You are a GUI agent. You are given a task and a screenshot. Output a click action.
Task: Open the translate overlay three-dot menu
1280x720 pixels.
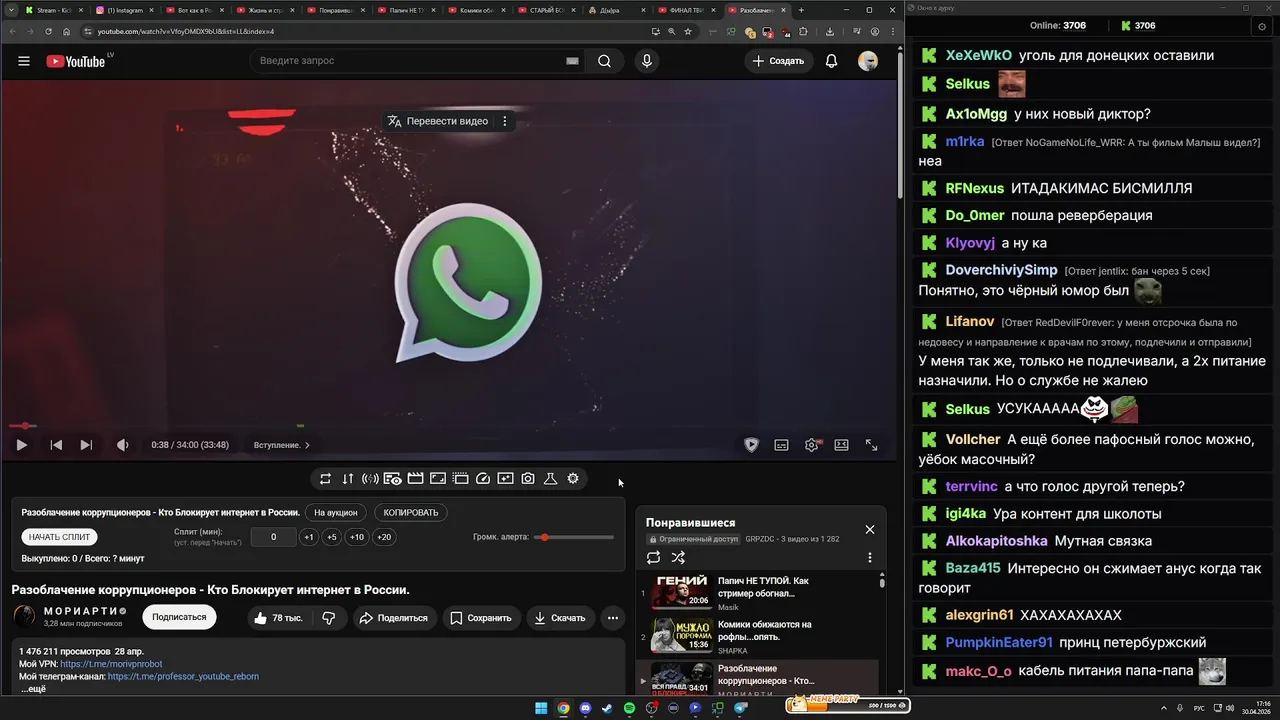[x=504, y=121]
